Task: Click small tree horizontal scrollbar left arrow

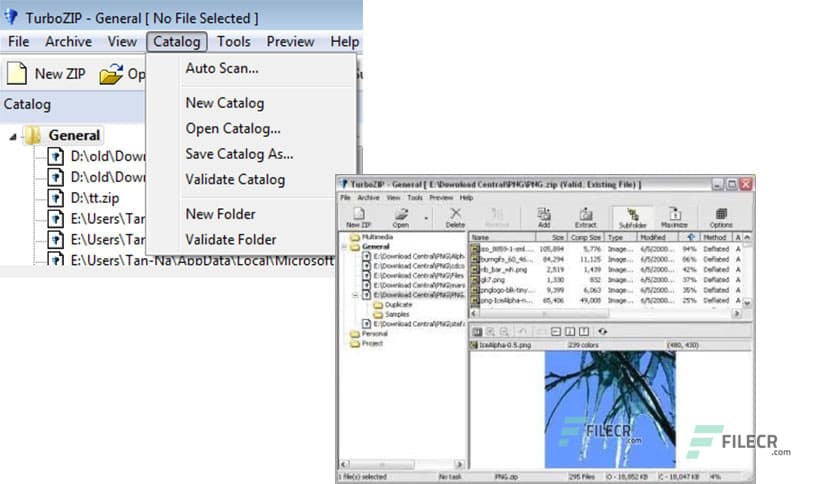Action: (x=344, y=464)
